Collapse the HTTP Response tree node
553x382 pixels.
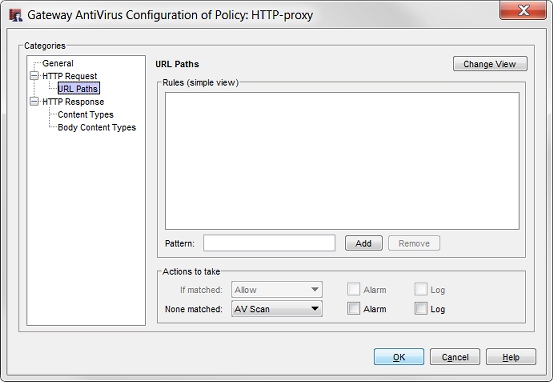[x=34, y=102]
